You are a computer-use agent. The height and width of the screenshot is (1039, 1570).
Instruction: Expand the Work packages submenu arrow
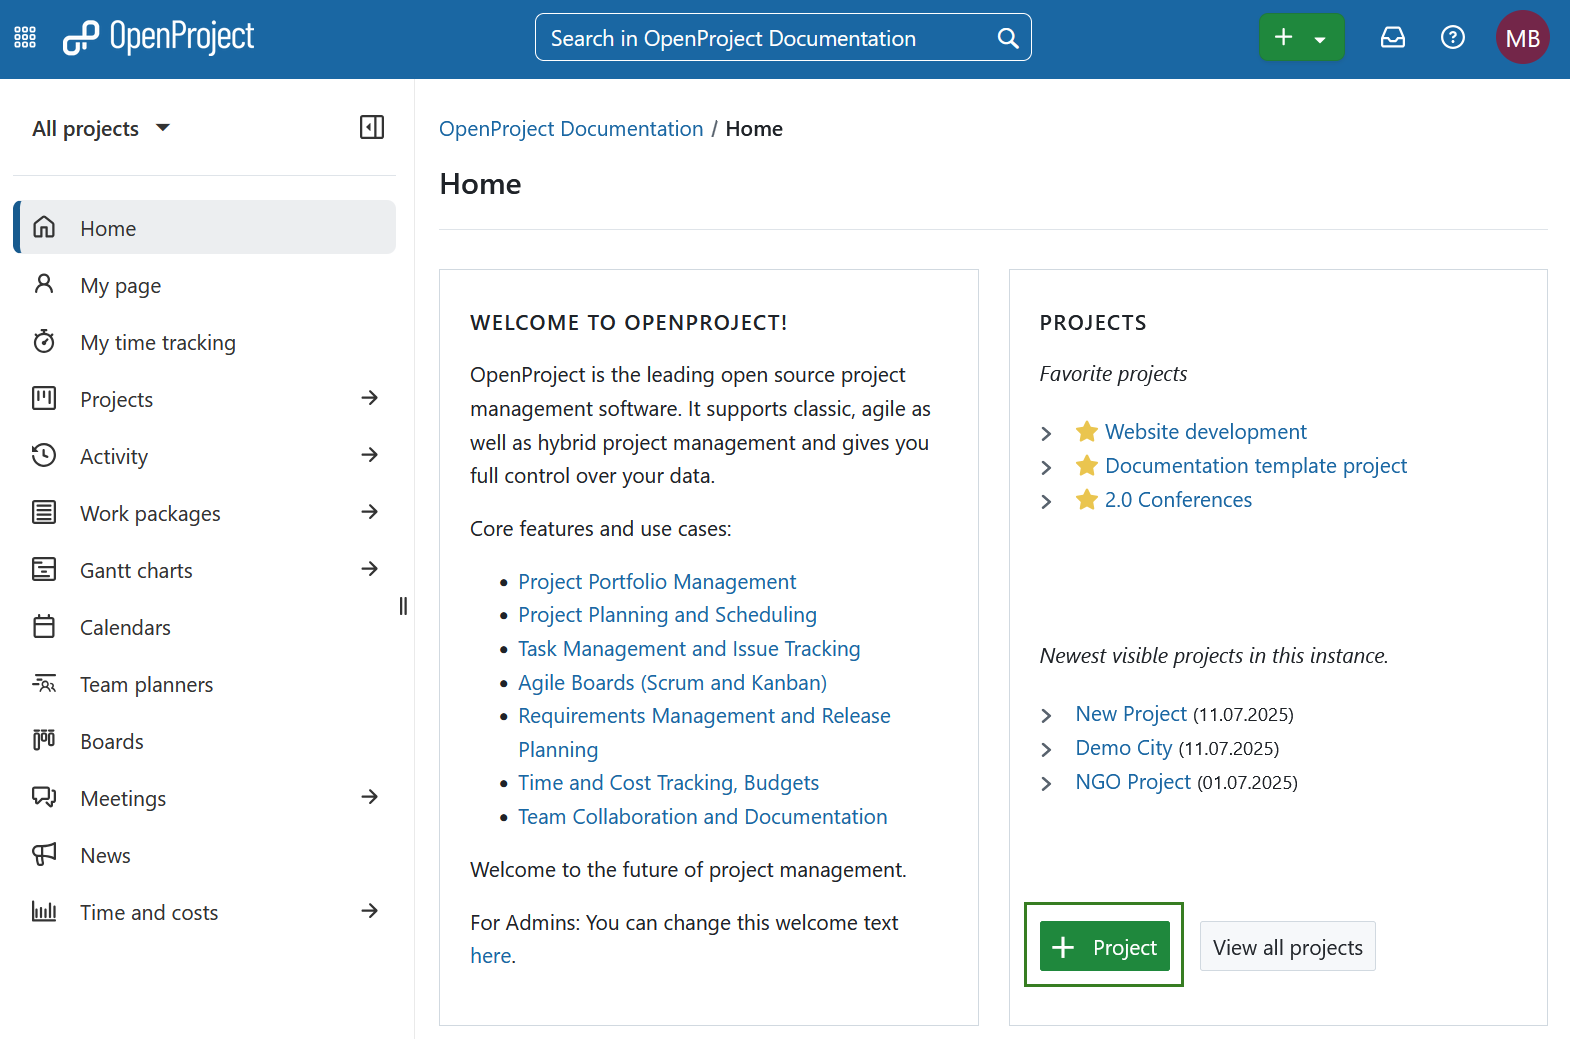pyautogui.click(x=369, y=512)
